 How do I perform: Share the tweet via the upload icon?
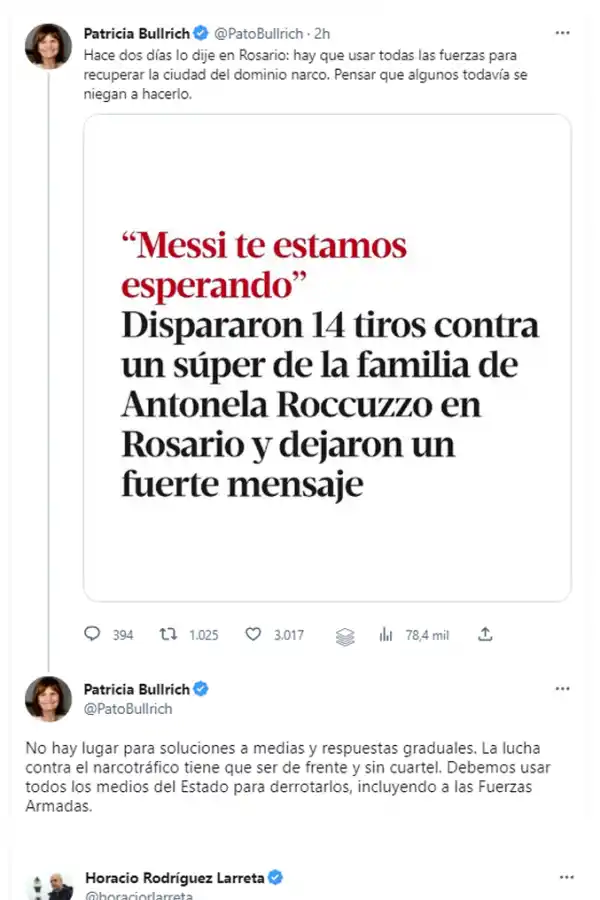[x=485, y=634]
